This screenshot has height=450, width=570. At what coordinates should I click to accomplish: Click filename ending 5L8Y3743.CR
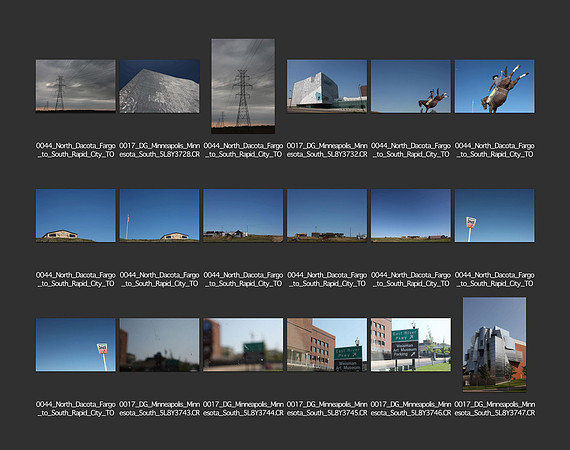tap(160, 409)
